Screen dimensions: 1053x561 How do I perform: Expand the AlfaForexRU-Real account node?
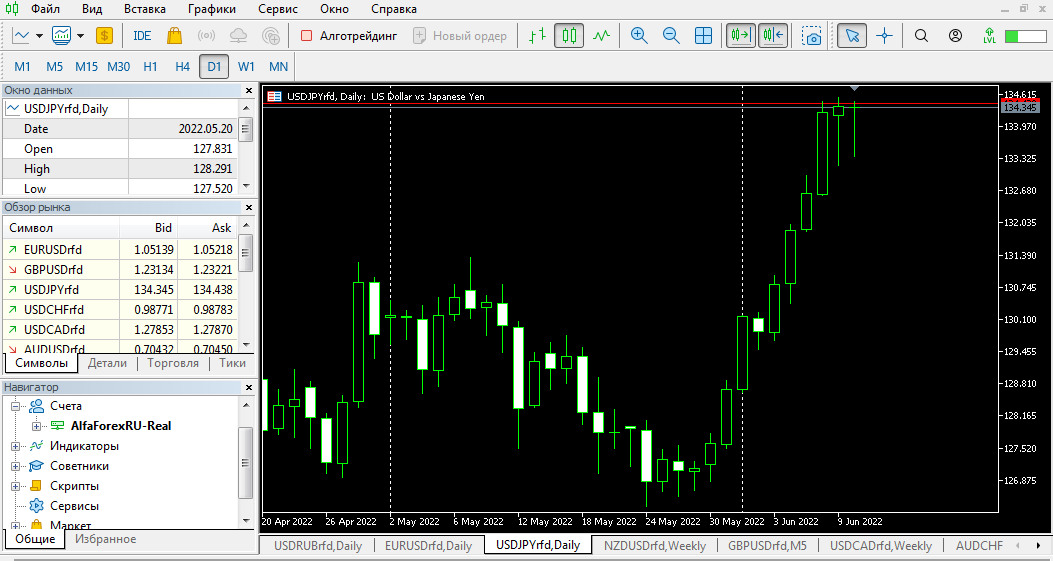(37, 427)
